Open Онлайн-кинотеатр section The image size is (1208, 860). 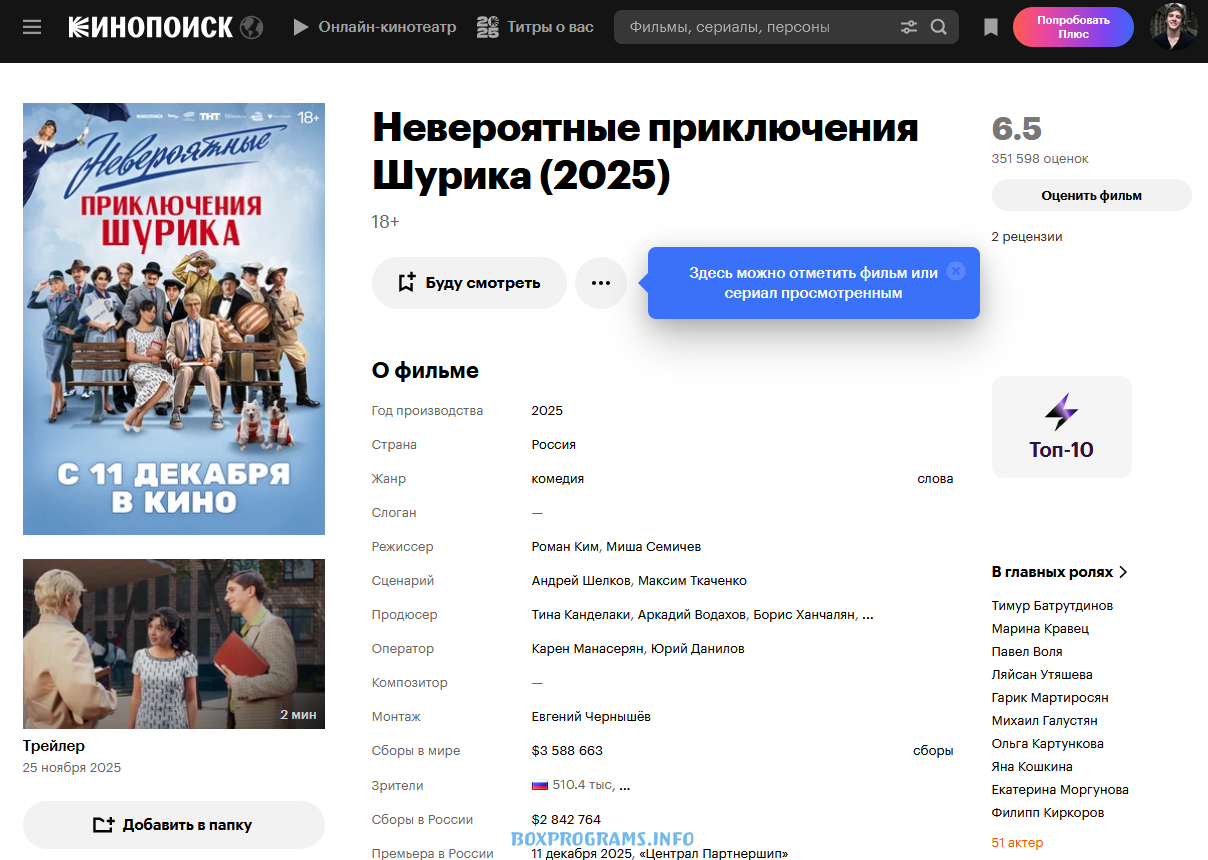(x=375, y=27)
